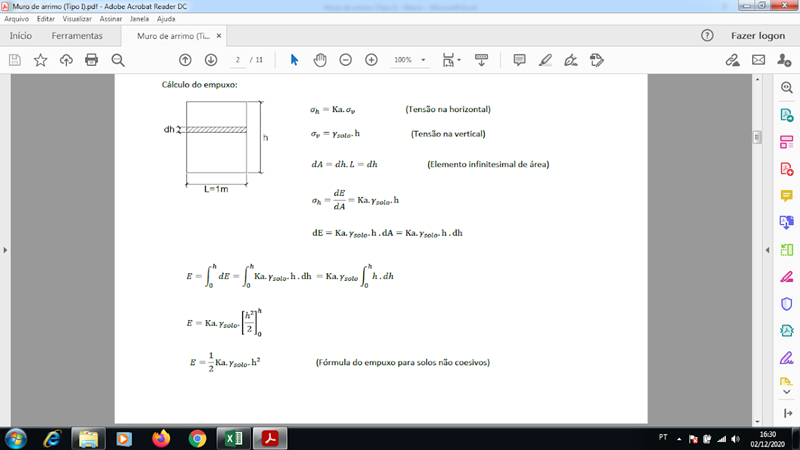800x450 pixels.
Task: Open the yellow Comment tool icon
Action: point(787,196)
